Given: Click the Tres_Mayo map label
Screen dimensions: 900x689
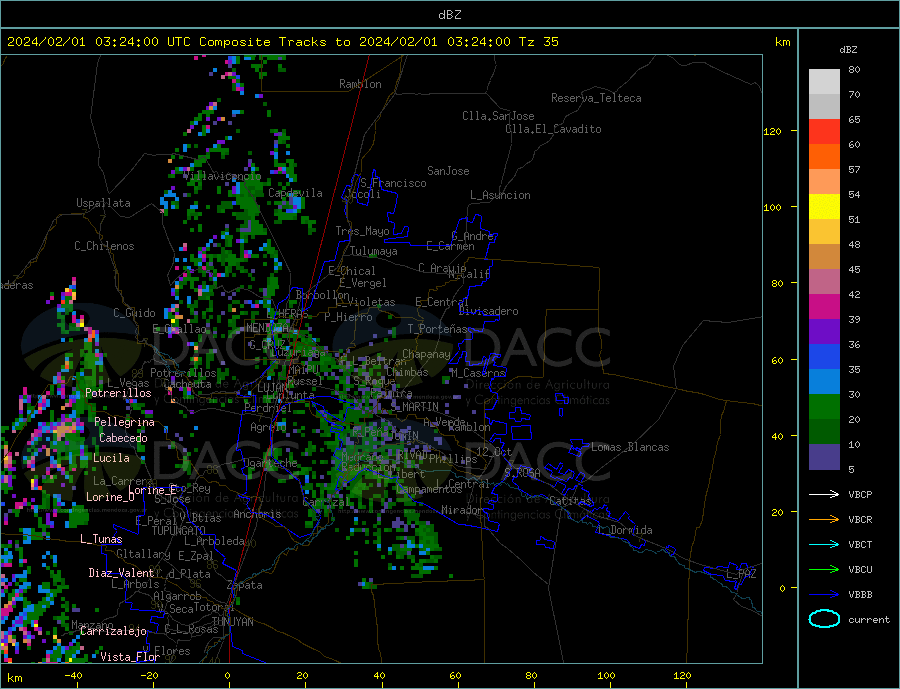Looking at the screenshot, I should [x=362, y=231].
